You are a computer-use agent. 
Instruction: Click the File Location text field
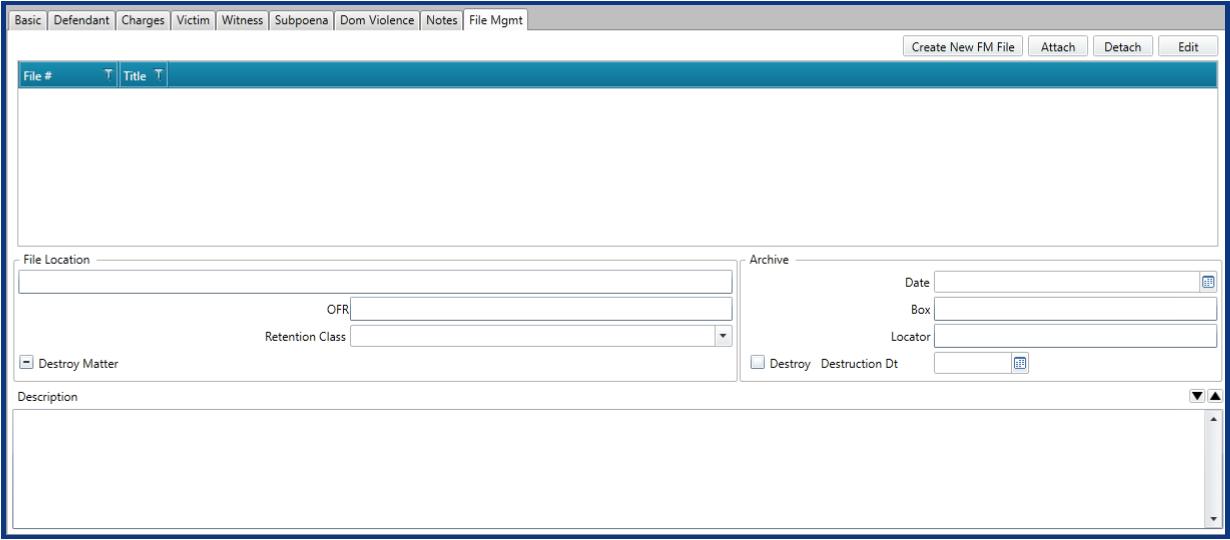tap(375, 282)
